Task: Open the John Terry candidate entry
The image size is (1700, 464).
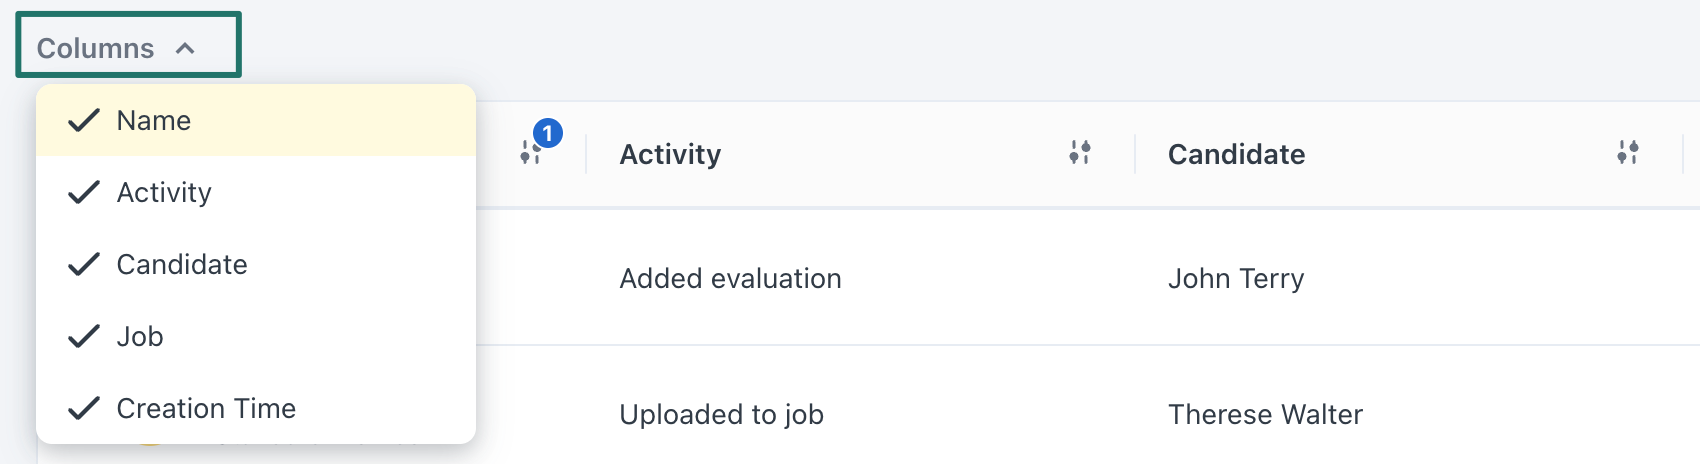Action: click(1236, 278)
